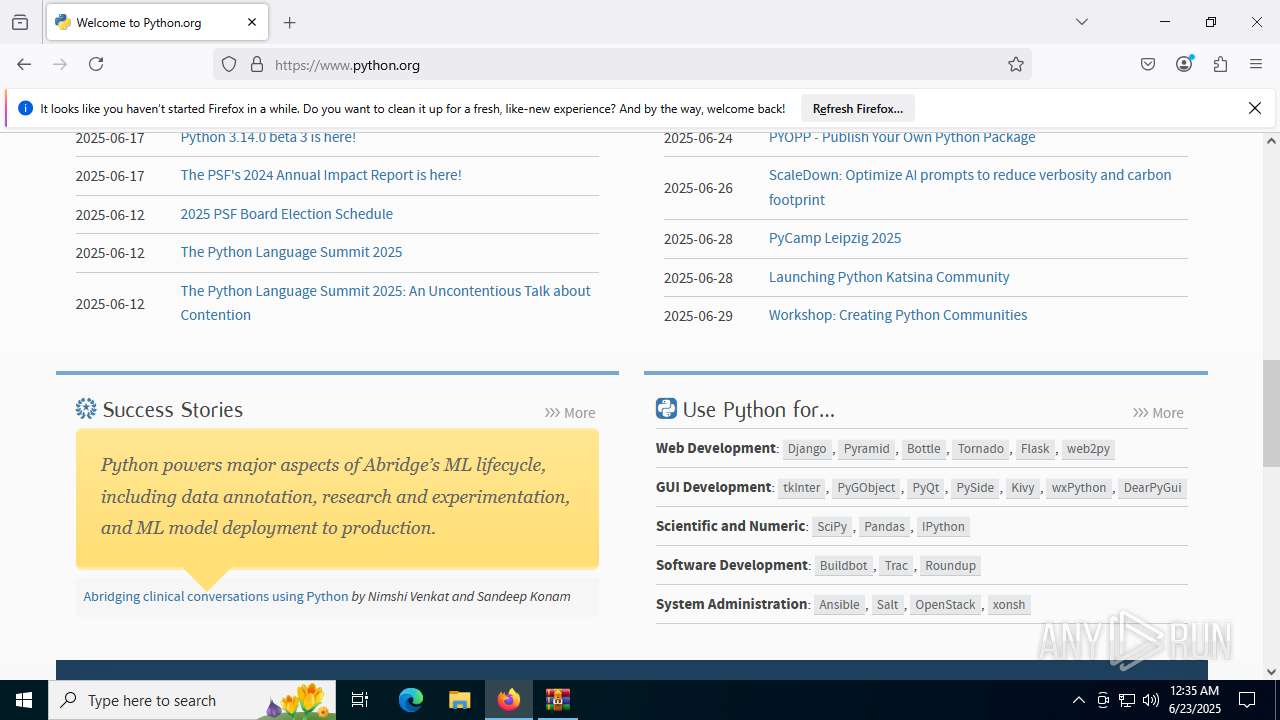
Task: Show hidden system tray icons
Action: 1078,700
